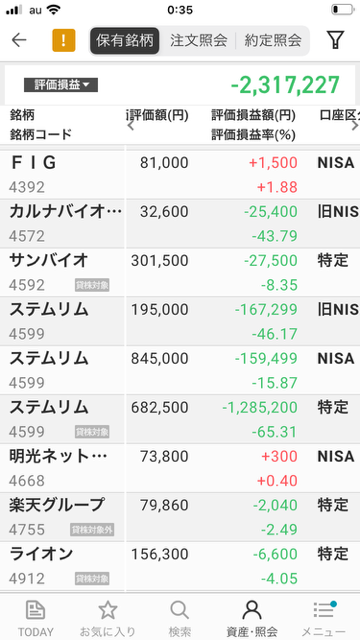This screenshot has width=360, height=640.
Task: Select the 保有銘柄 tab
Action: pos(124,40)
